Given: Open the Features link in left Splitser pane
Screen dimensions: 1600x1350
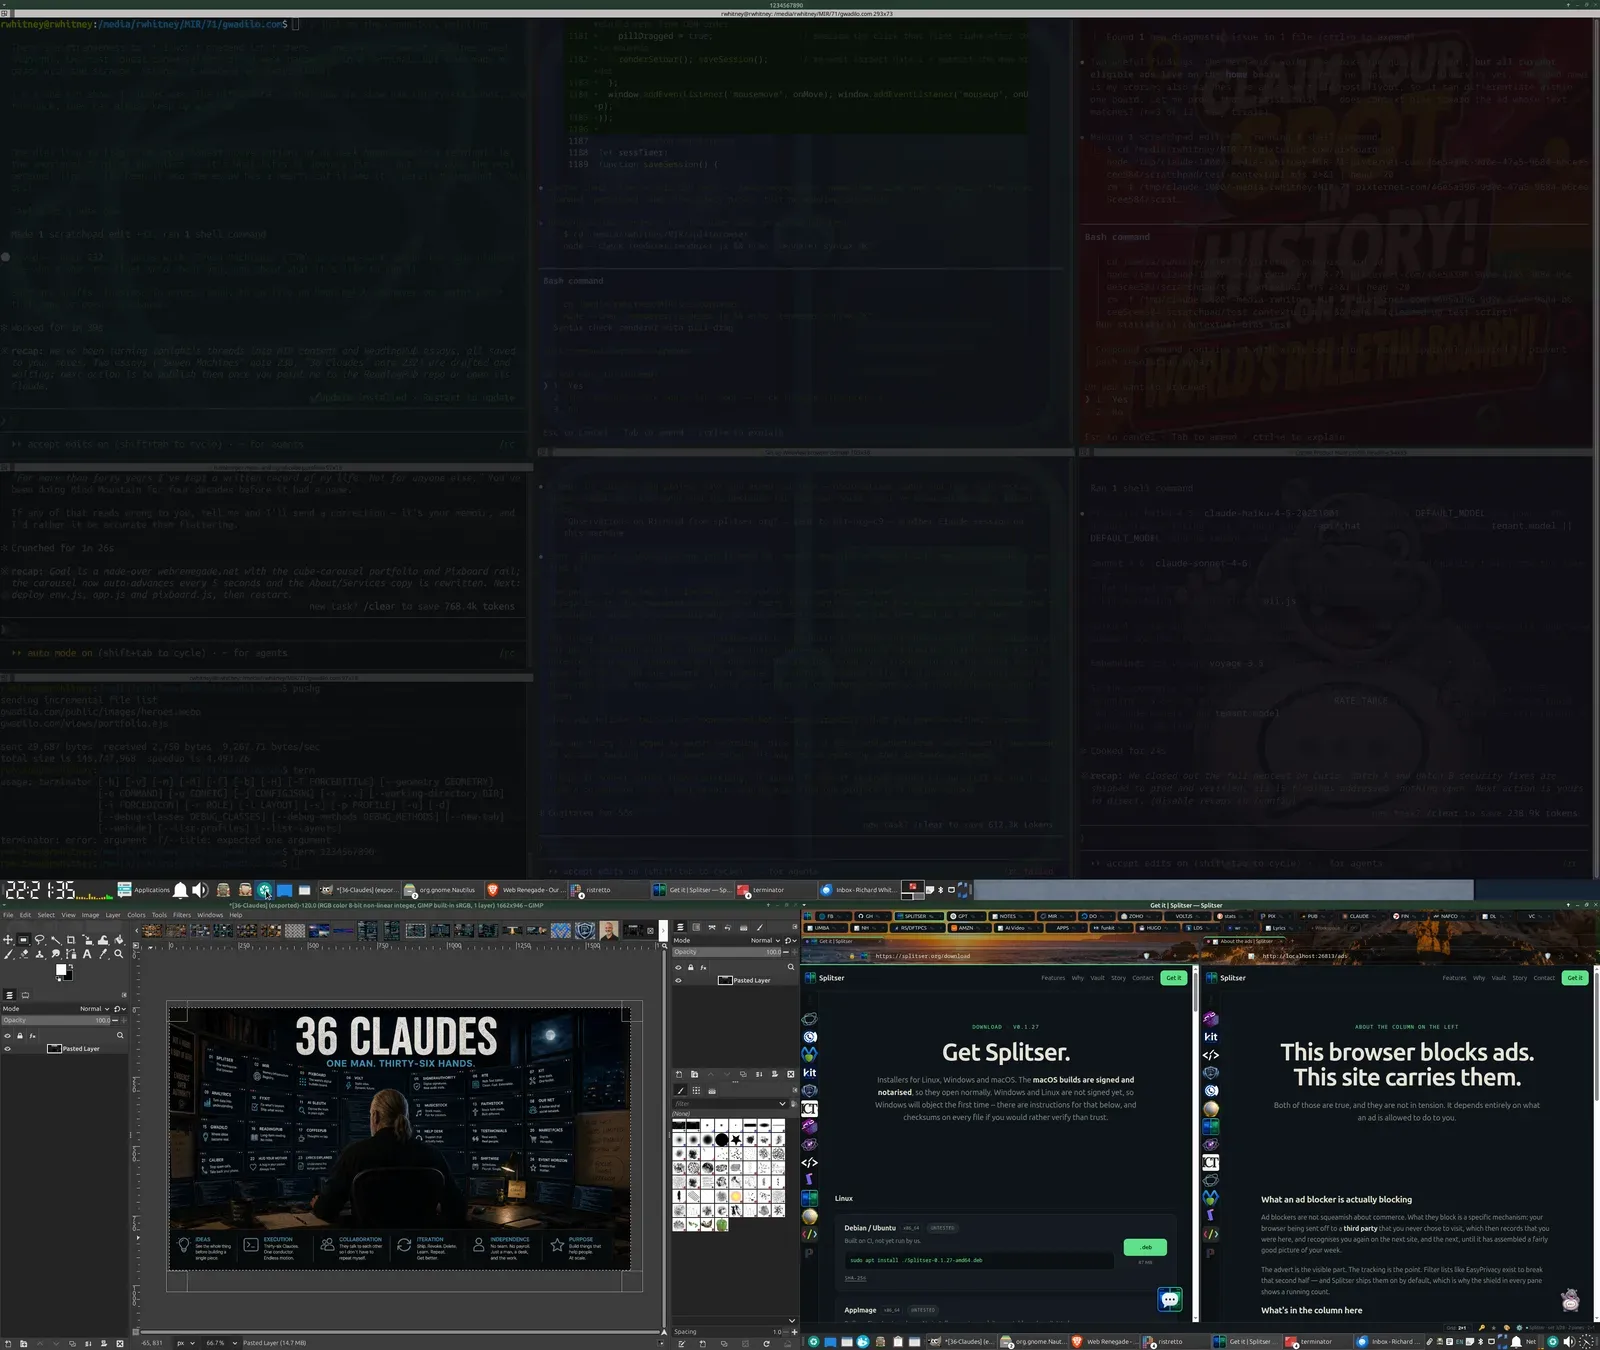Looking at the screenshot, I should pyautogui.click(x=1053, y=978).
